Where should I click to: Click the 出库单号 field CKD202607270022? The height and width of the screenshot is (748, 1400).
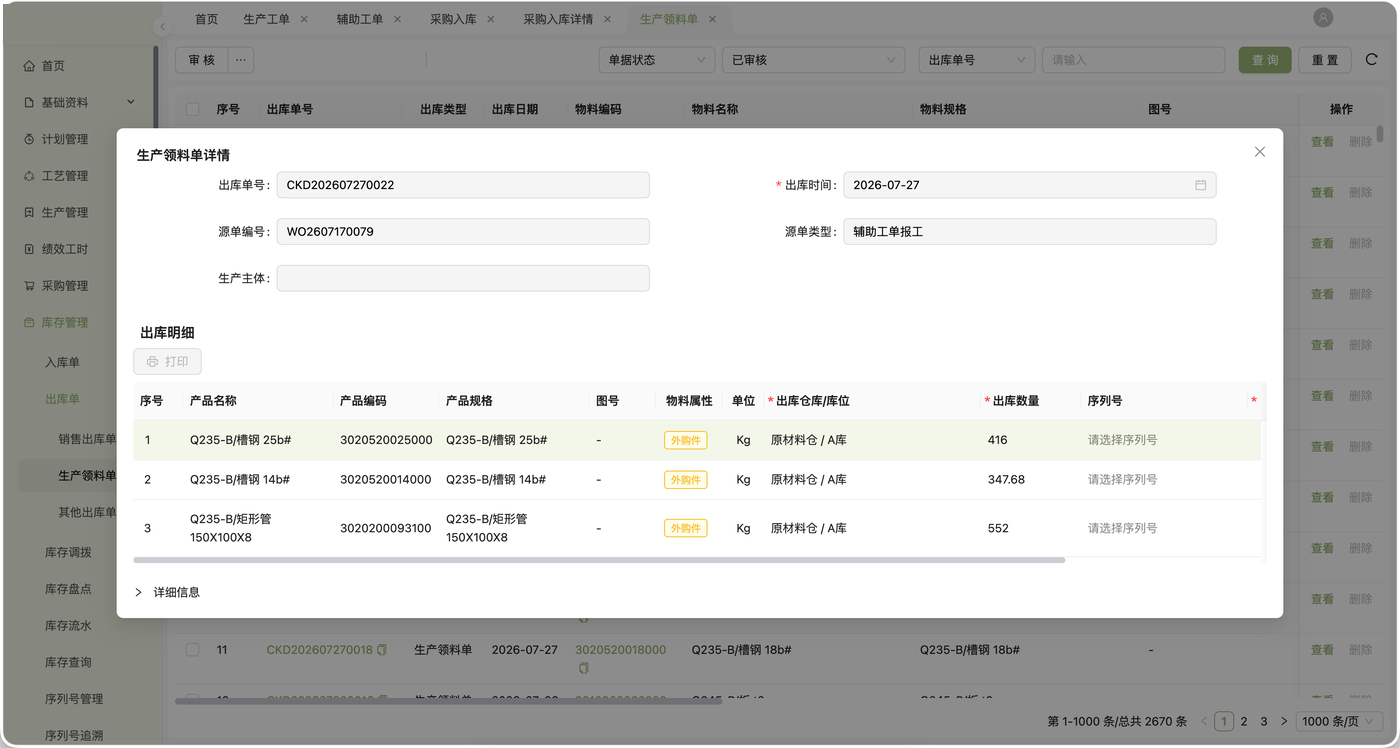click(463, 185)
